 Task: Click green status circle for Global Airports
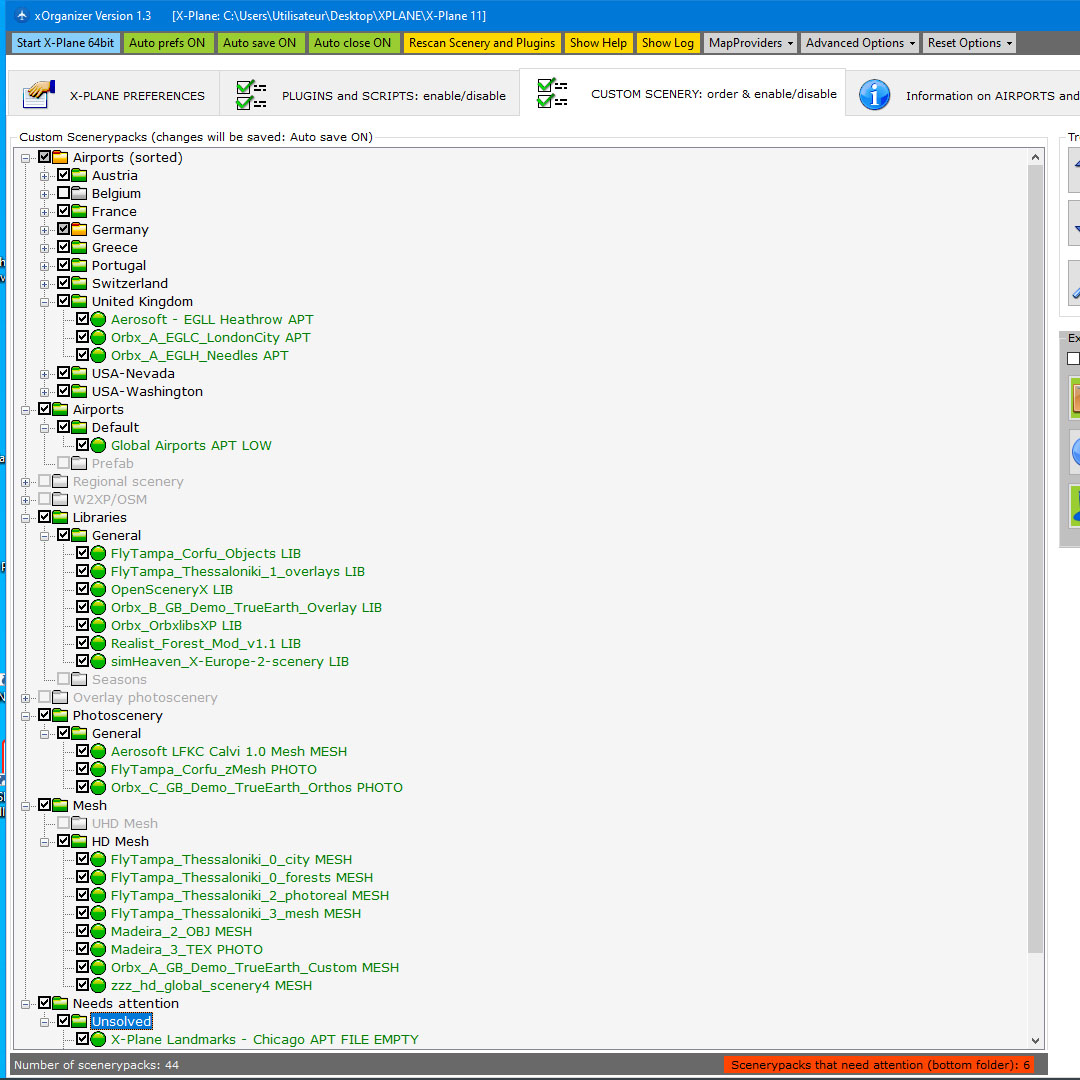coord(98,446)
